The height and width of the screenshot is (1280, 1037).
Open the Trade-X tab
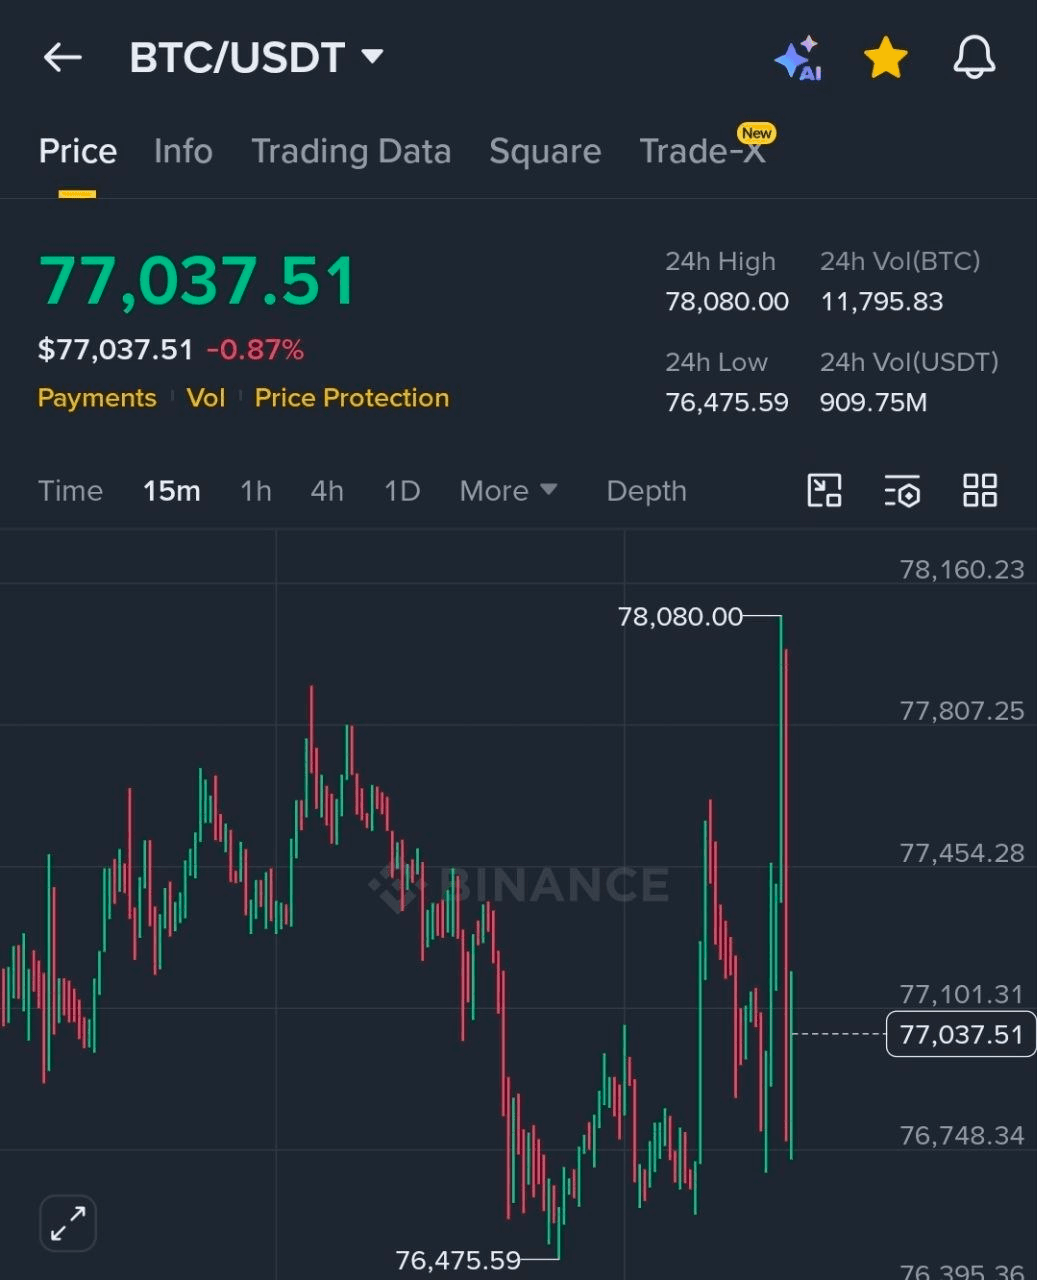(702, 151)
